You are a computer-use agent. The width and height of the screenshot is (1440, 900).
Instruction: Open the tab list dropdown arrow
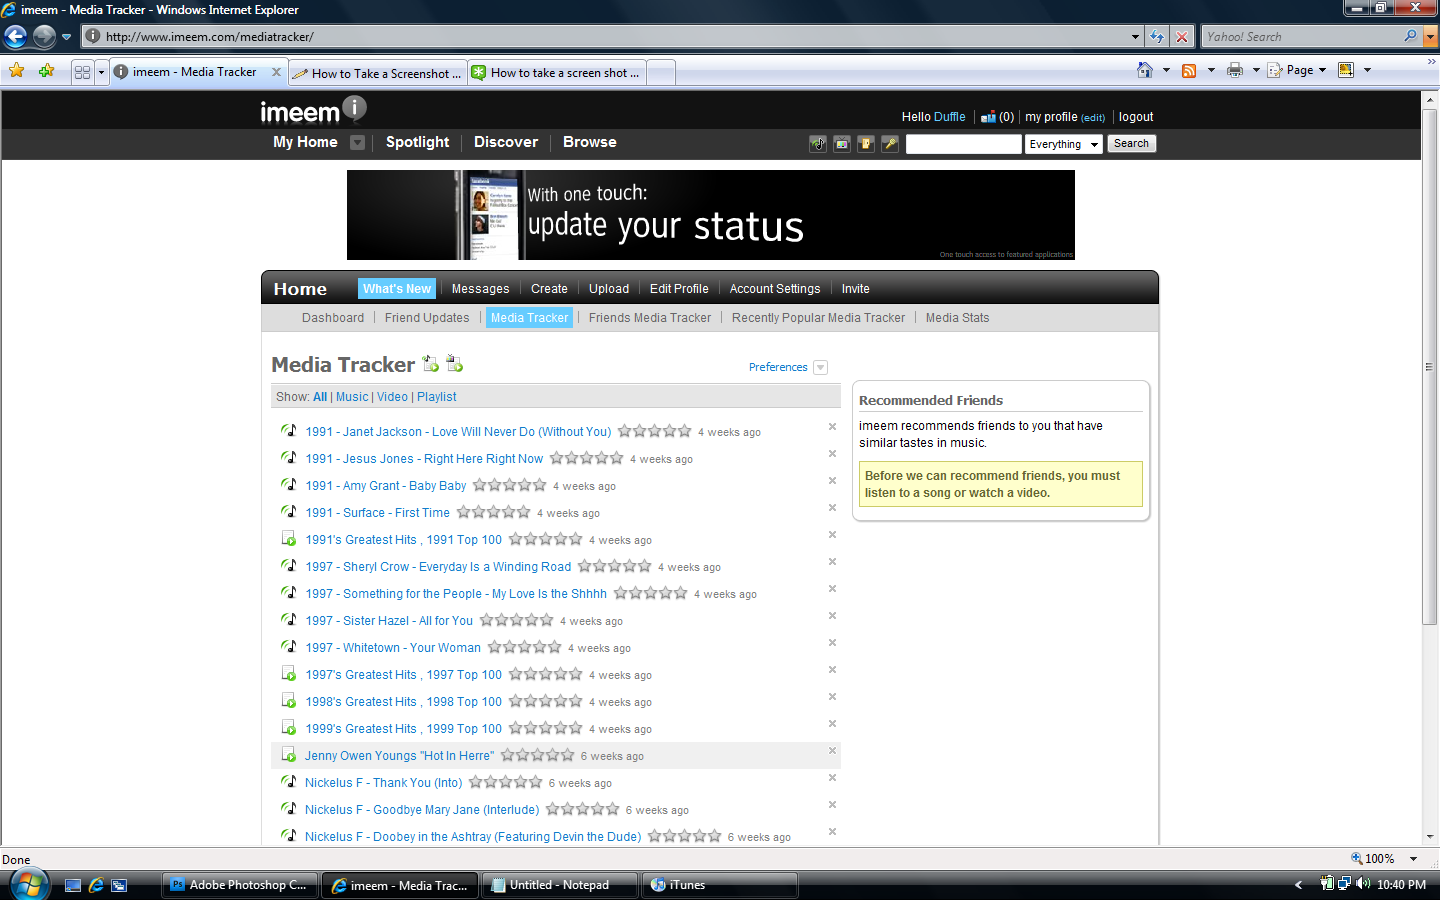101,72
